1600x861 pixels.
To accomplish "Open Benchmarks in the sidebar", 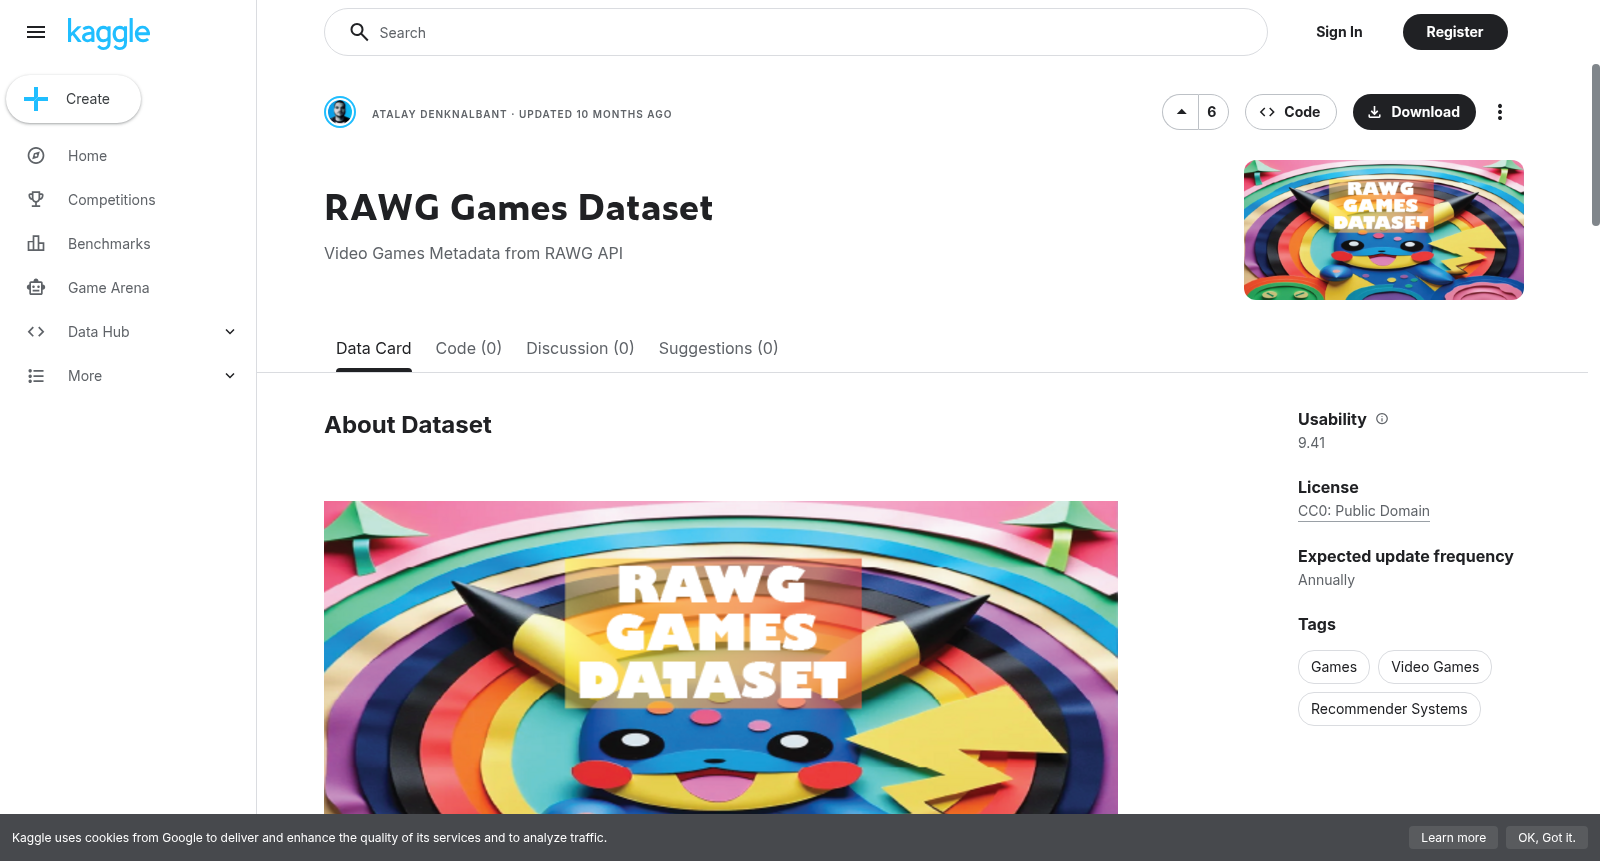I will tap(109, 244).
